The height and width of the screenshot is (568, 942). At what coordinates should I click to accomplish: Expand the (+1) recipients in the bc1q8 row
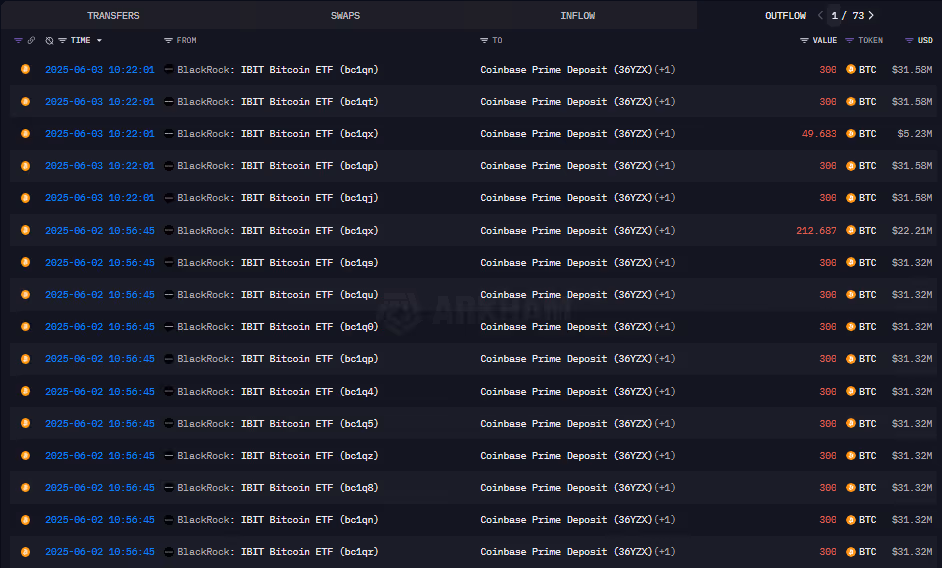tap(665, 487)
